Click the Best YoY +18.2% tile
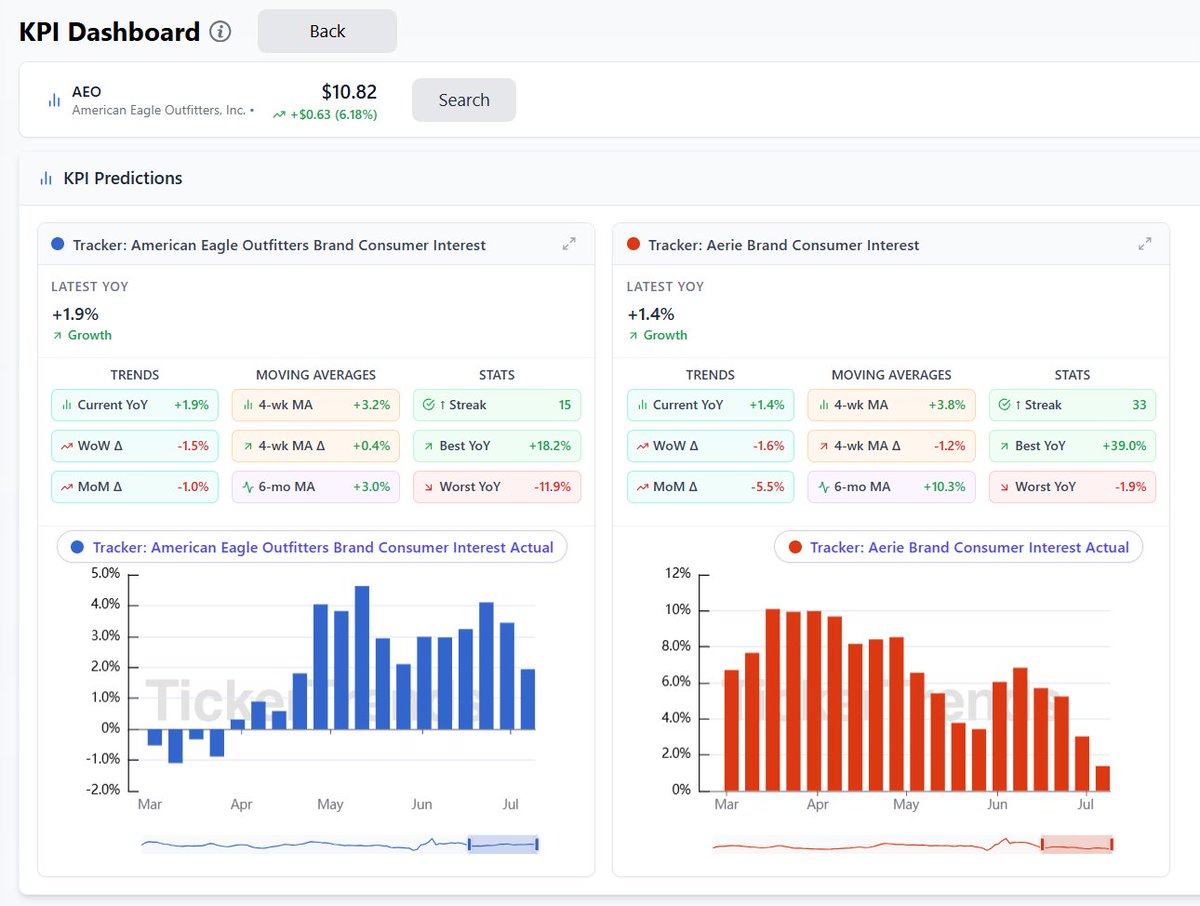This screenshot has width=1200, height=906. (x=496, y=446)
